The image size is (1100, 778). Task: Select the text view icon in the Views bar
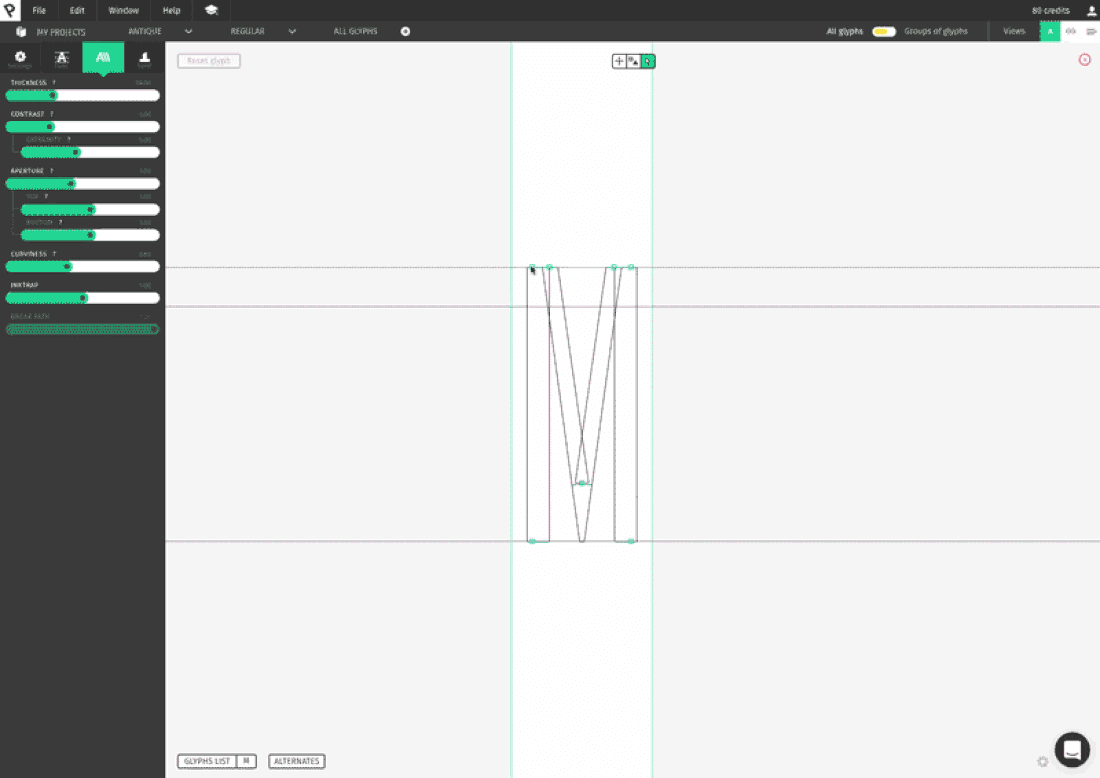pyautogui.click(x=1091, y=31)
